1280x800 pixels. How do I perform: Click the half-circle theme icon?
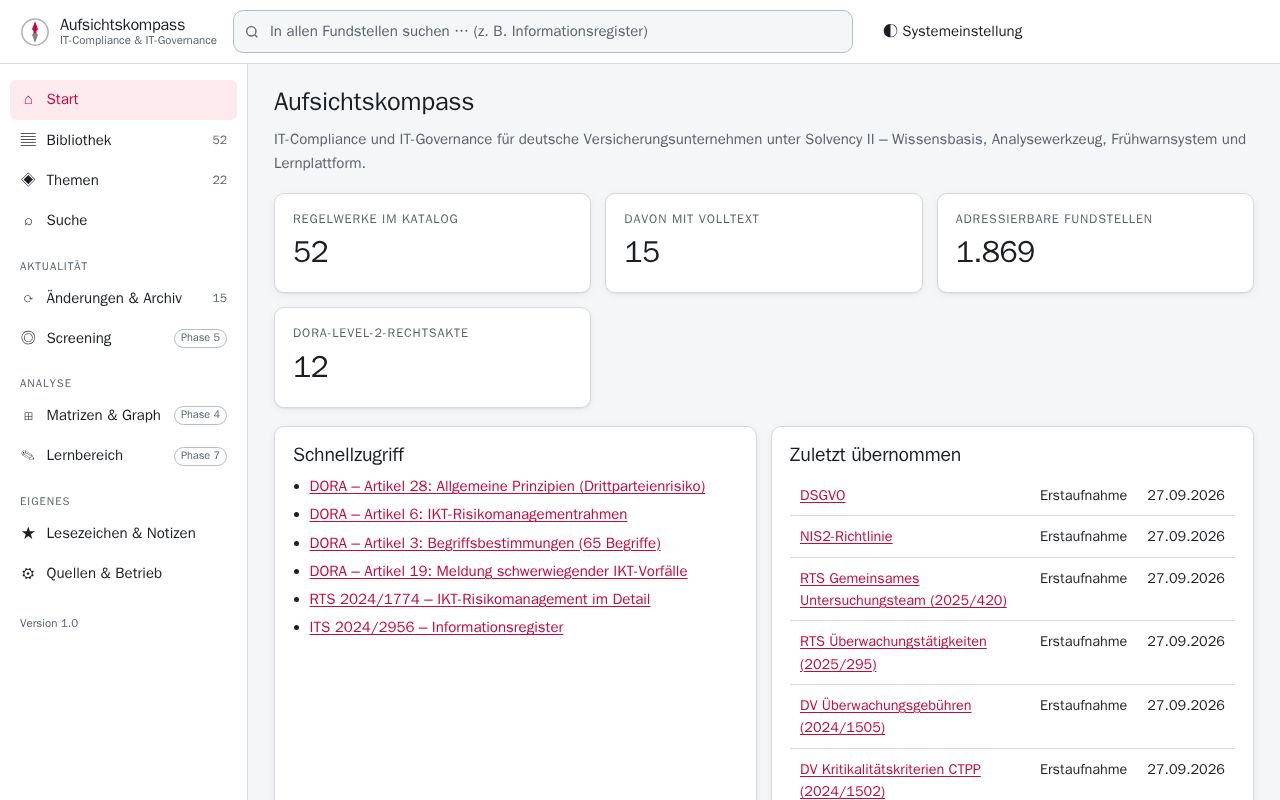(x=890, y=31)
